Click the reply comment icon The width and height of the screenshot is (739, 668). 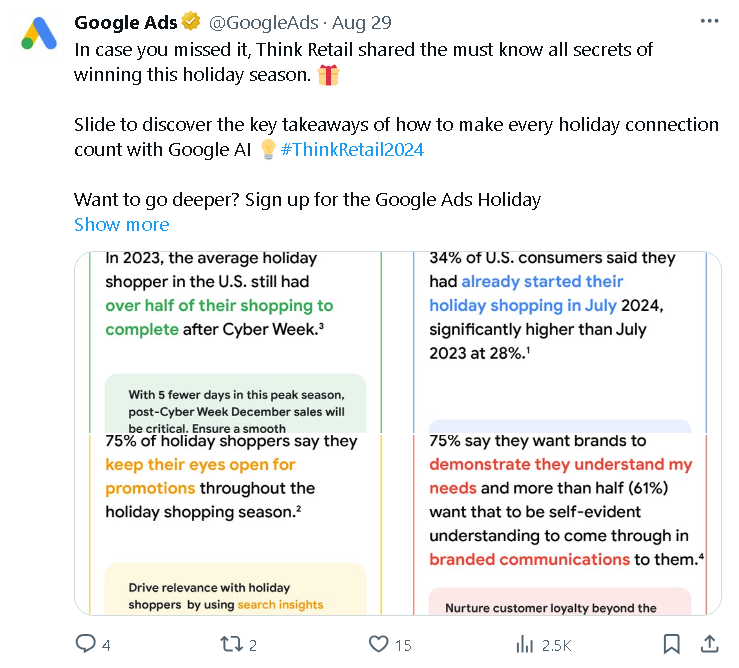click(87, 644)
